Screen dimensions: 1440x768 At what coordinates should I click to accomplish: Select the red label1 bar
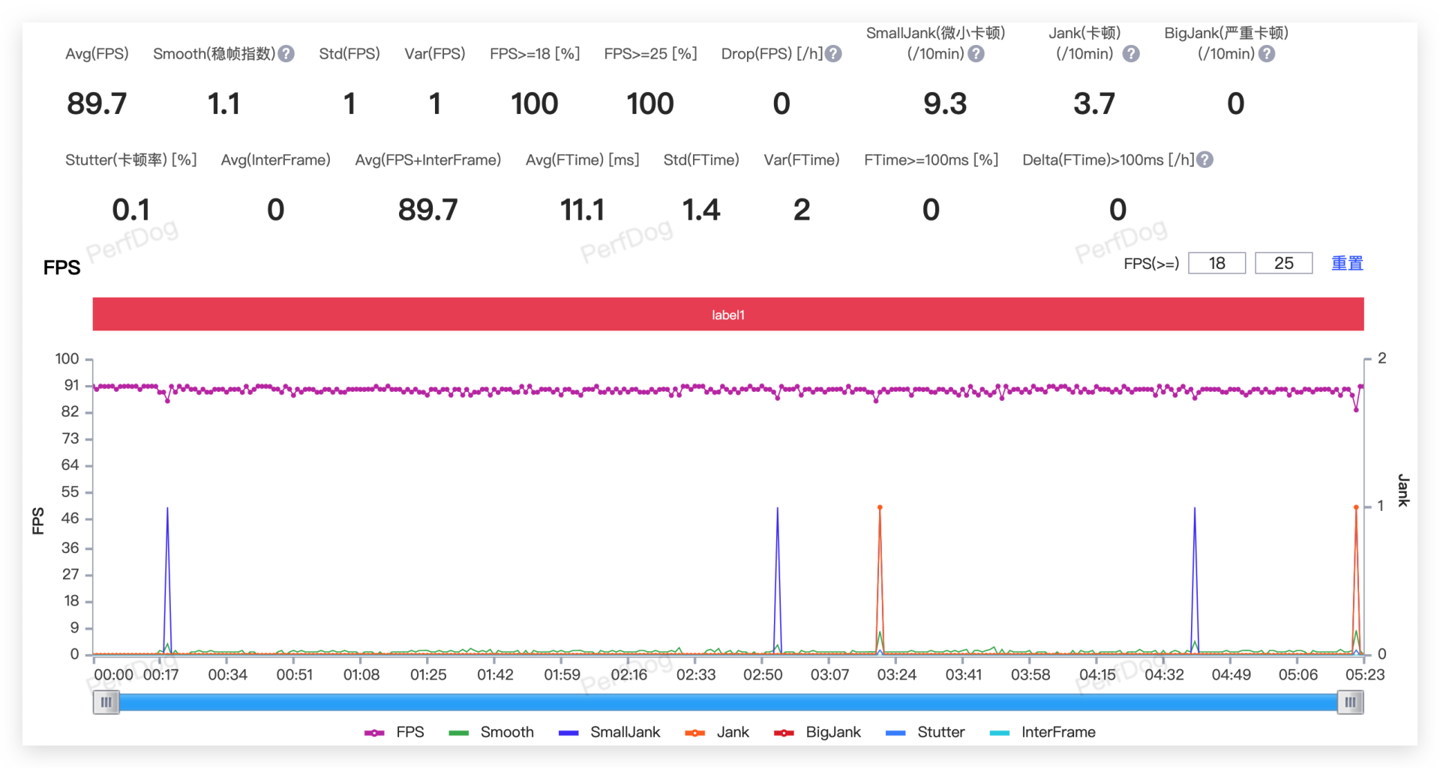click(x=728, y=314)
